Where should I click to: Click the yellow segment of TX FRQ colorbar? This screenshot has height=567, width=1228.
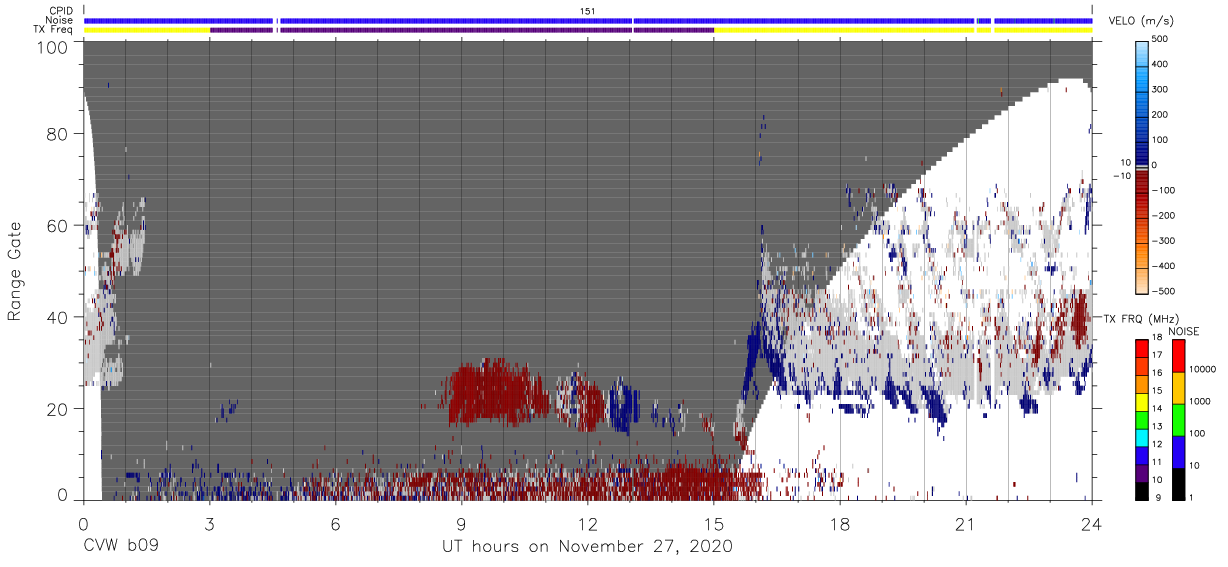tap(1142, 400)
